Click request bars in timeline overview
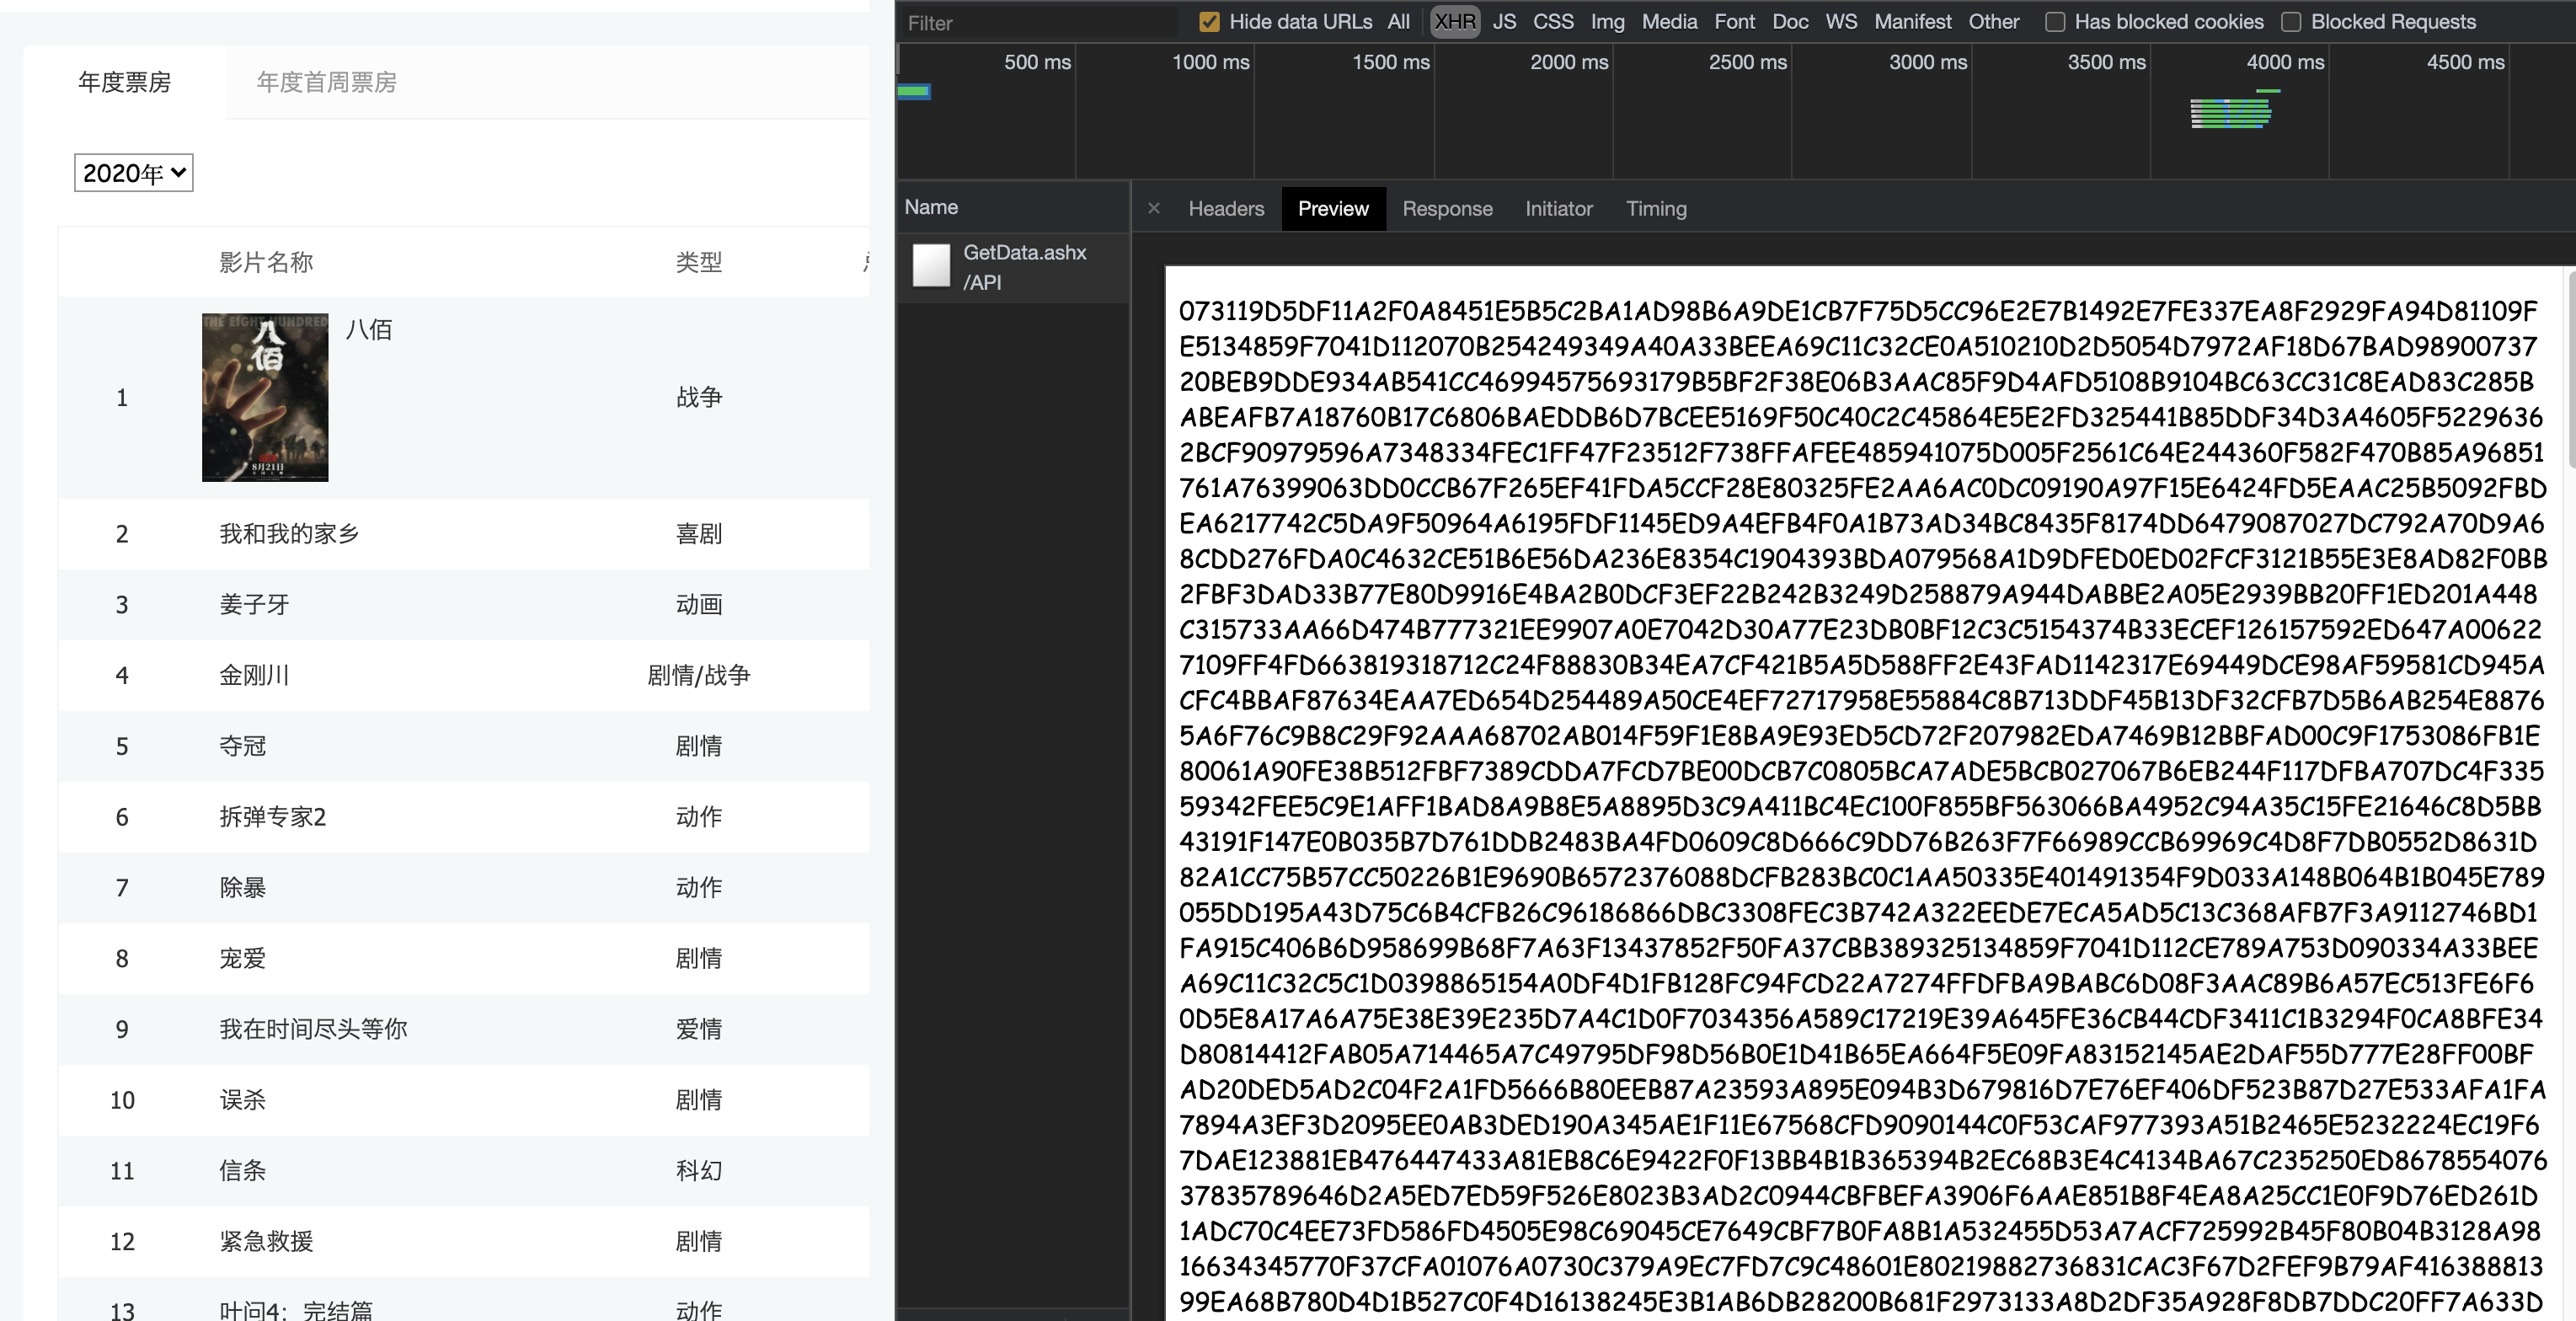Screen dimensions: 2576x1321 tap(2231, 113)
